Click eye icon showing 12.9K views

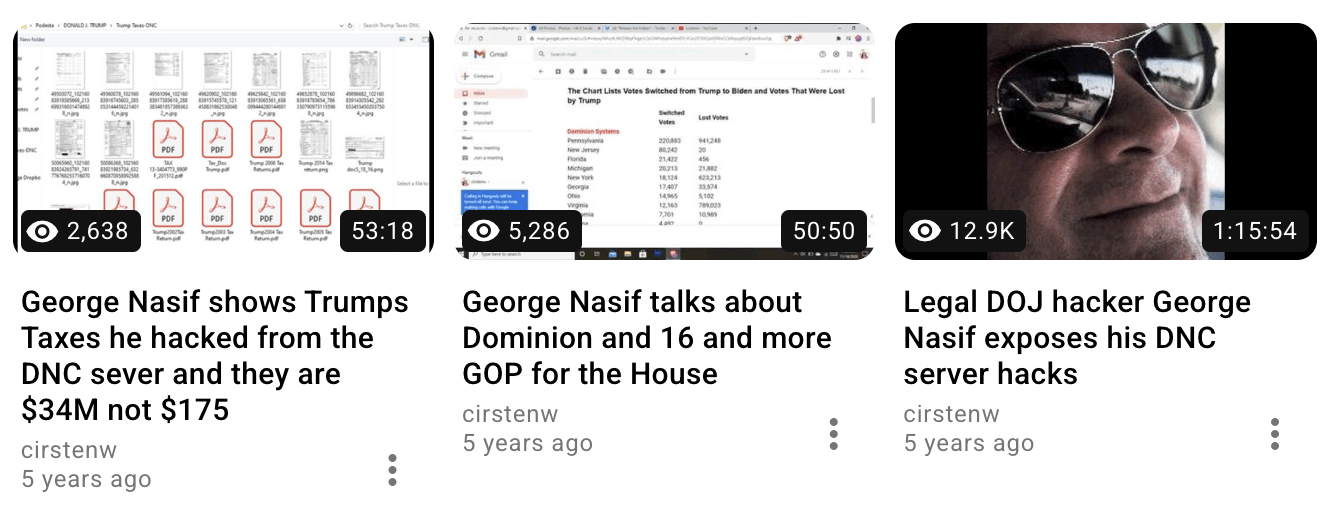point(925,232)
